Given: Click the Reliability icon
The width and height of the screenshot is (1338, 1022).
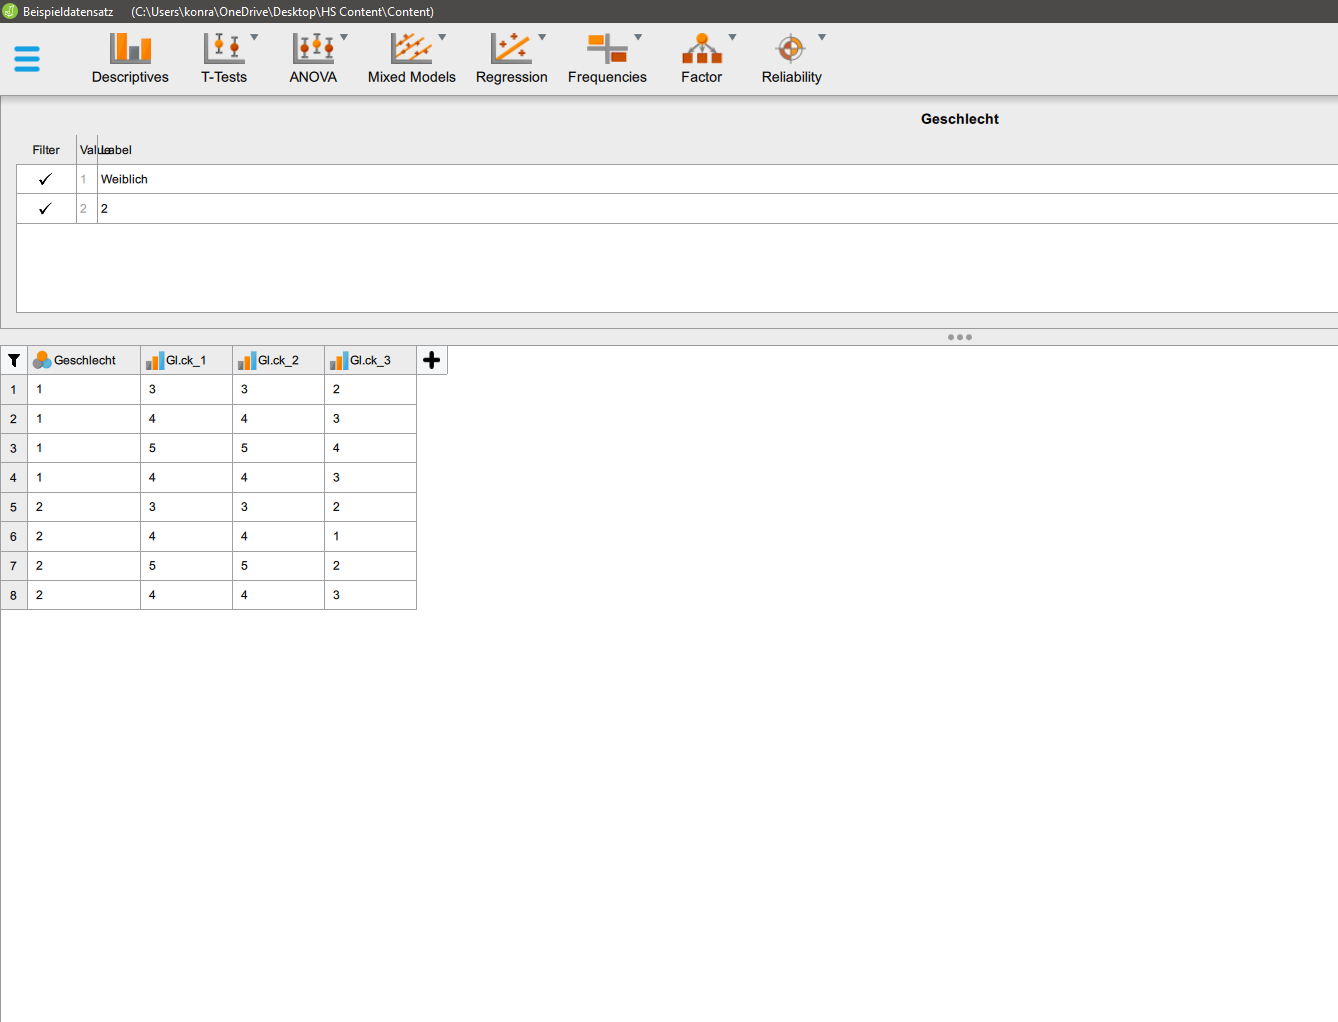Looking at the screenshot, I should click(x=791, y=49).
